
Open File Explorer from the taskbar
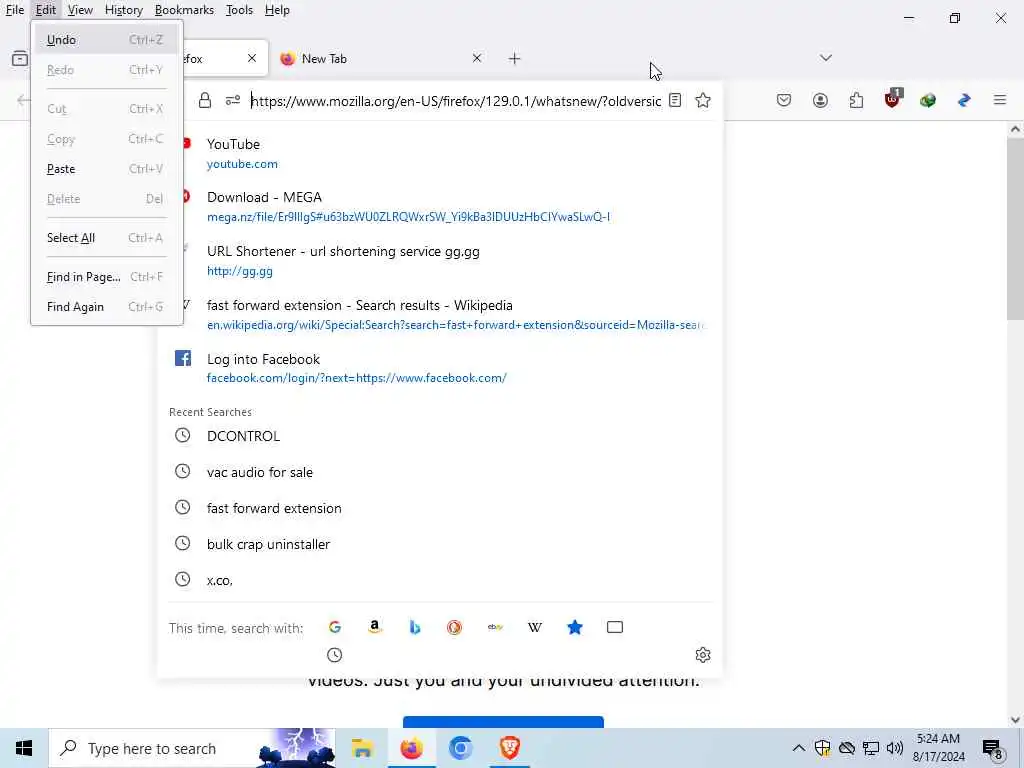(x=362, y=748)
